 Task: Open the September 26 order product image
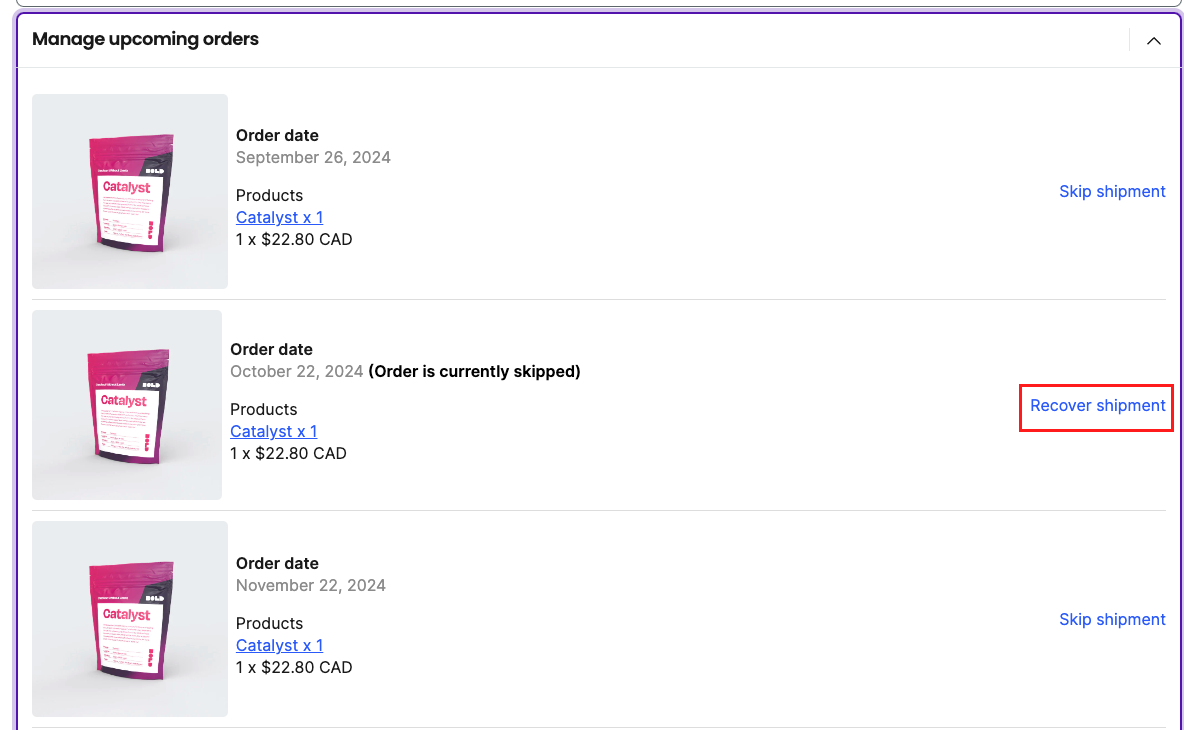pyautogui.click(x=130, y=191)
